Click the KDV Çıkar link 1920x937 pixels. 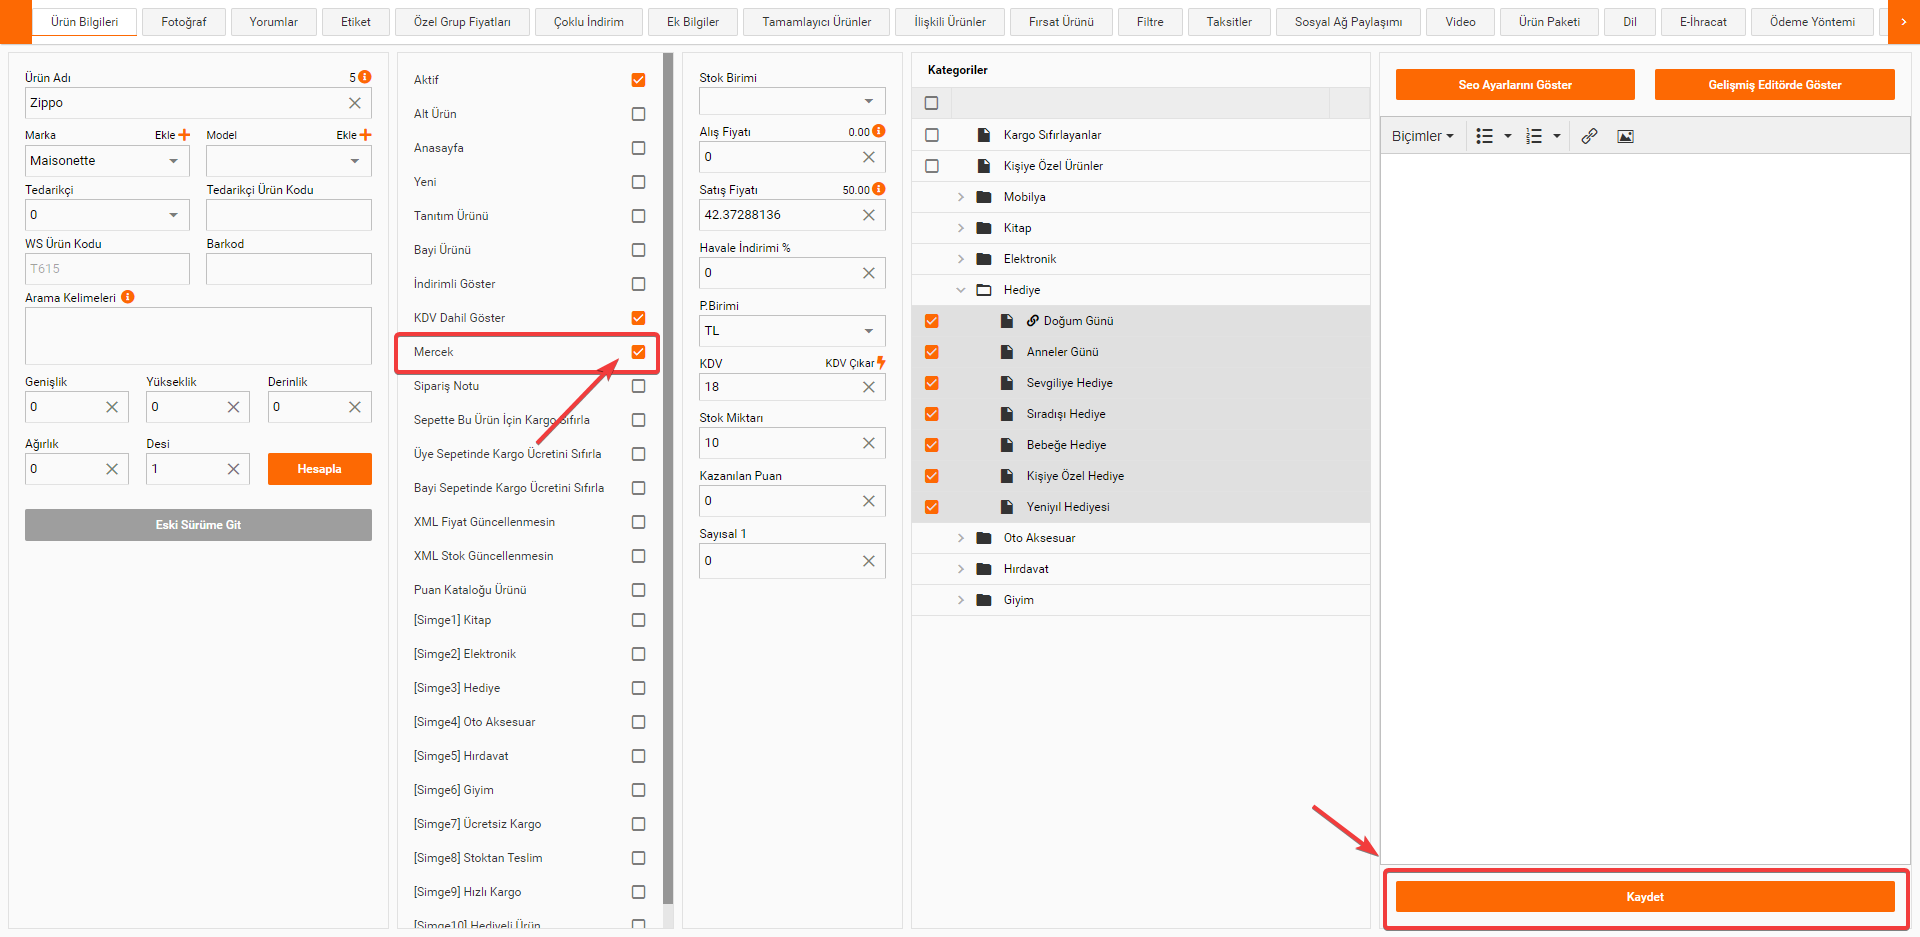click(x=849, y=363)
